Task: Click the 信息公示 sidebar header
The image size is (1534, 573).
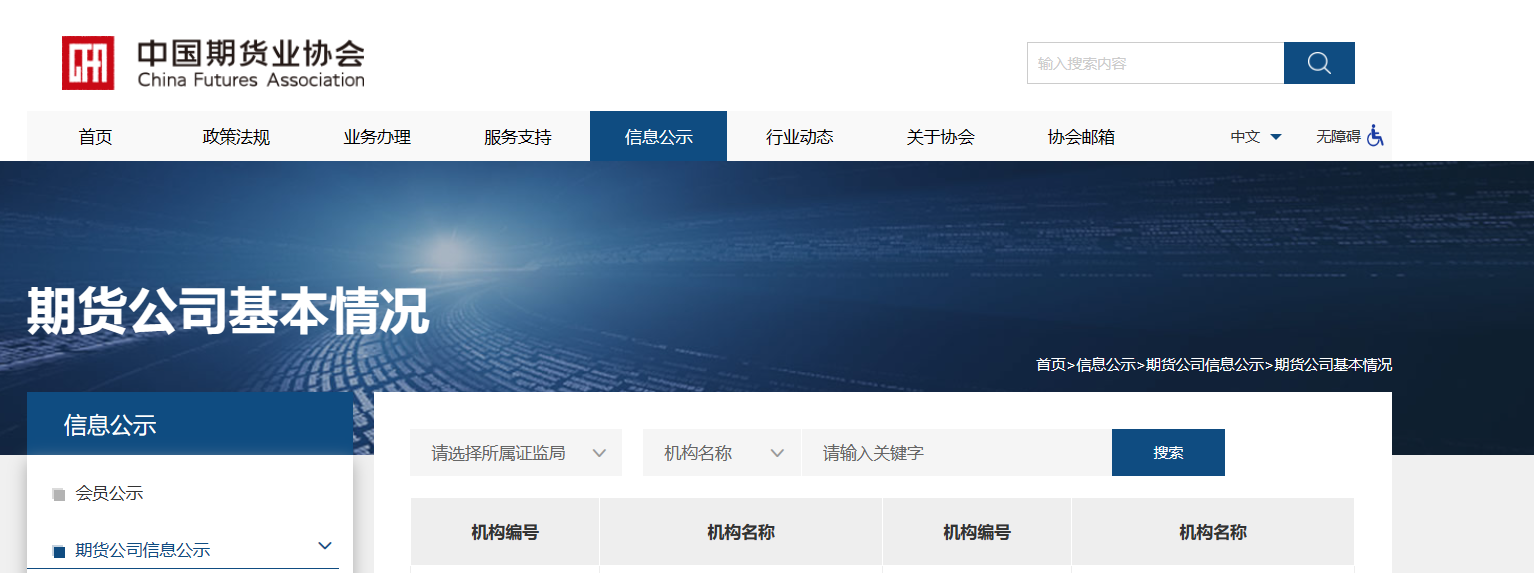Action: [x=190, y=425]
